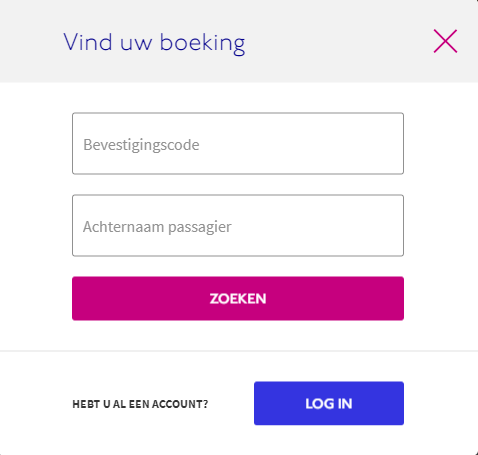
Task: Click the blue LOG IN button
Action: 329,403
